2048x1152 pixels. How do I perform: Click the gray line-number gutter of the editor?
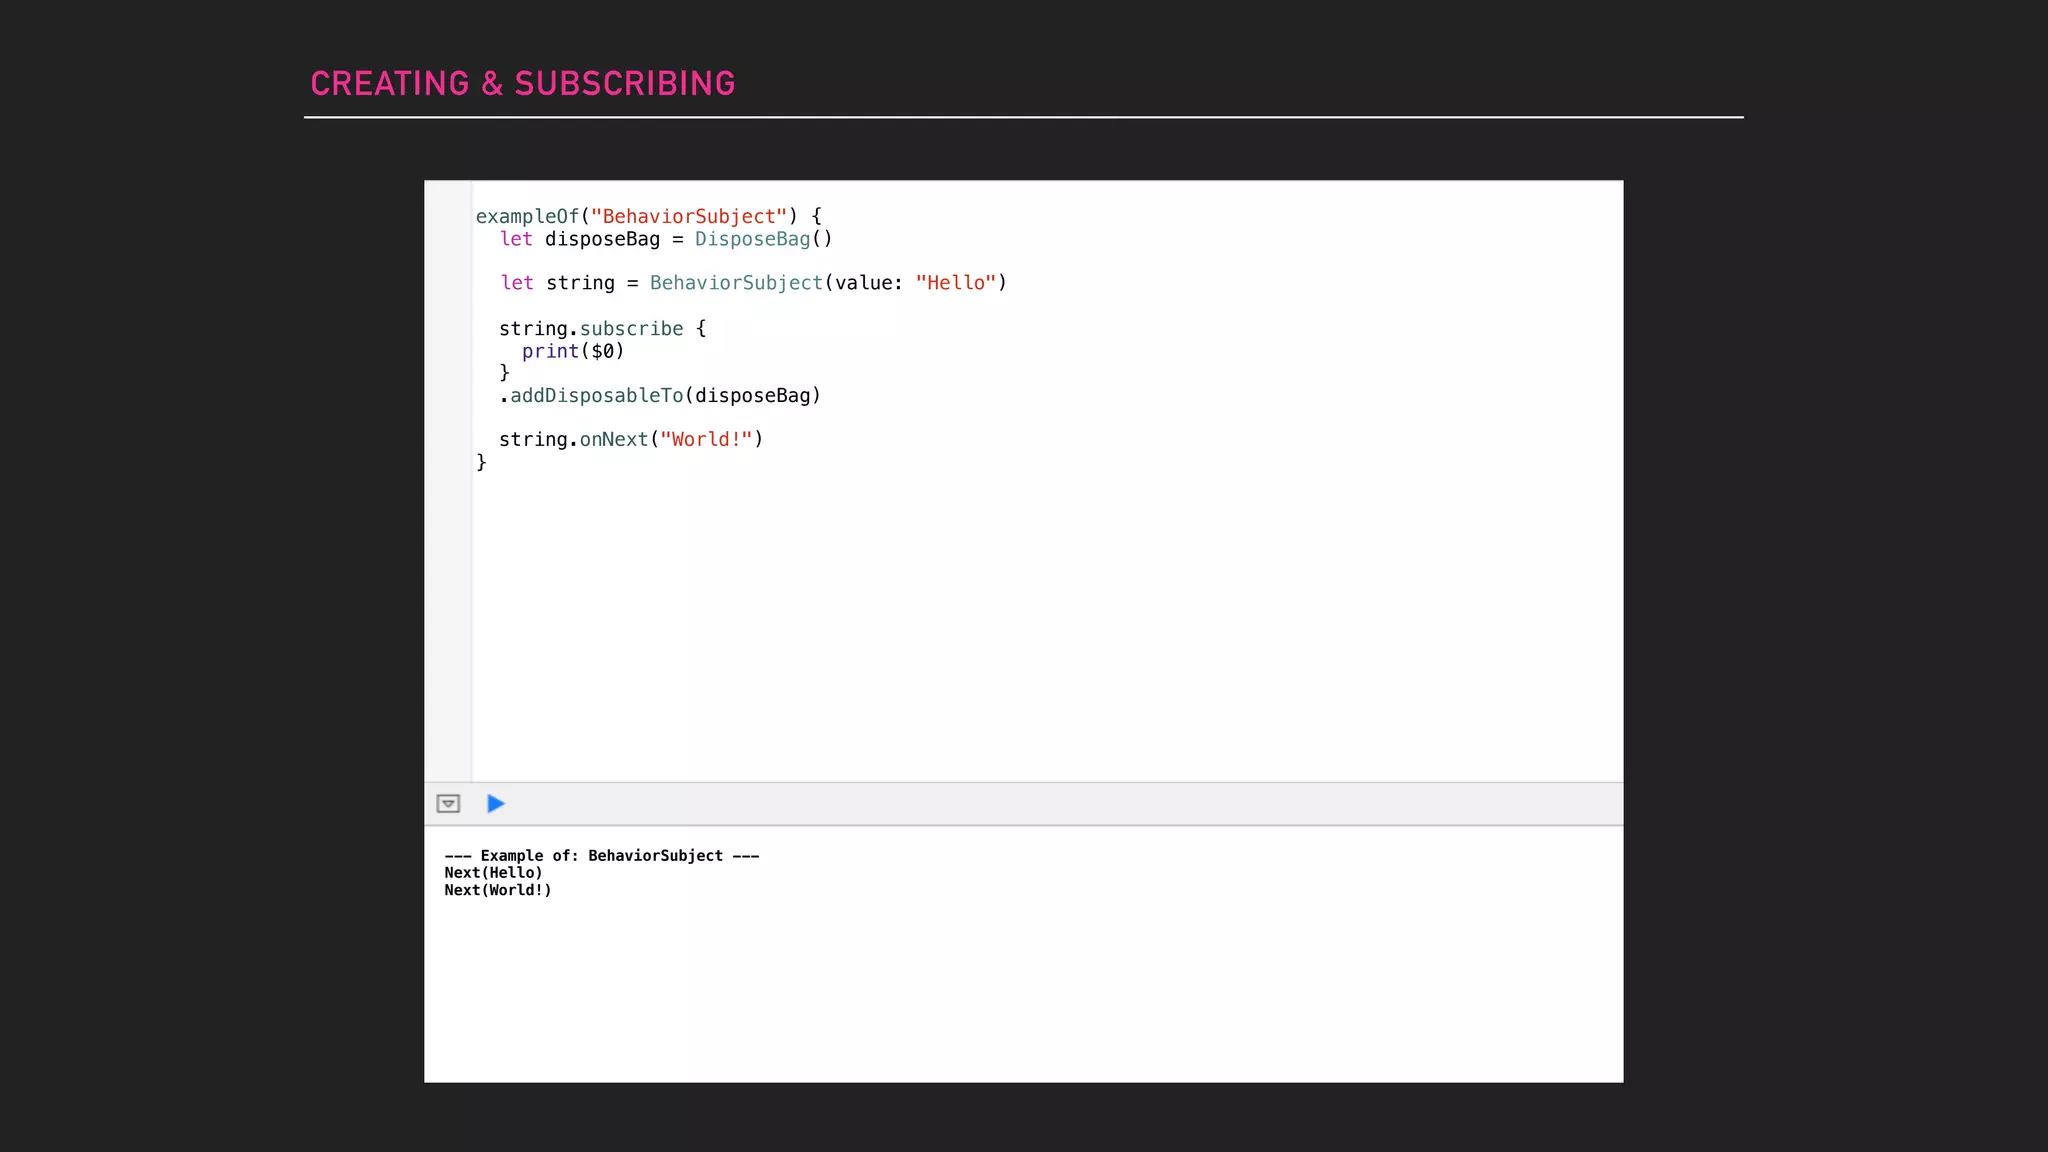click(x=448, y=480)
